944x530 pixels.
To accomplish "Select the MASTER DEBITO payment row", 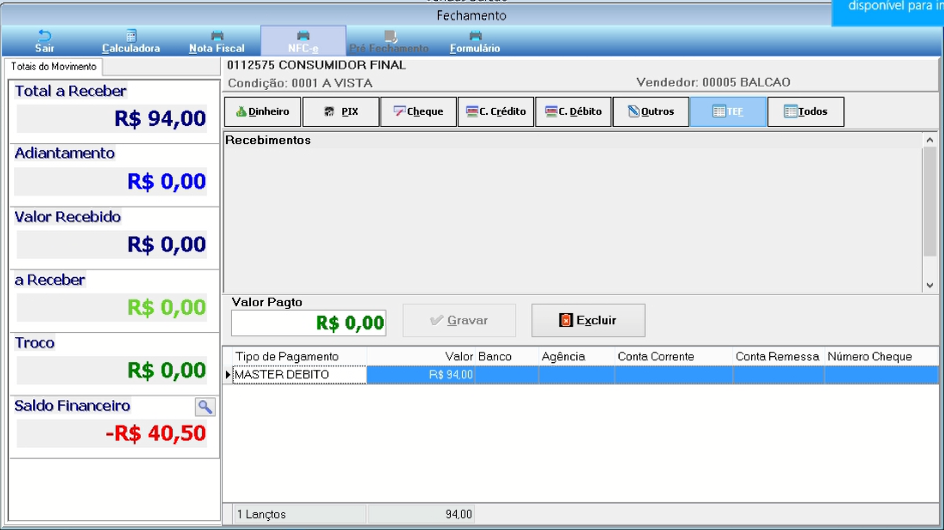I will point(585,375).
